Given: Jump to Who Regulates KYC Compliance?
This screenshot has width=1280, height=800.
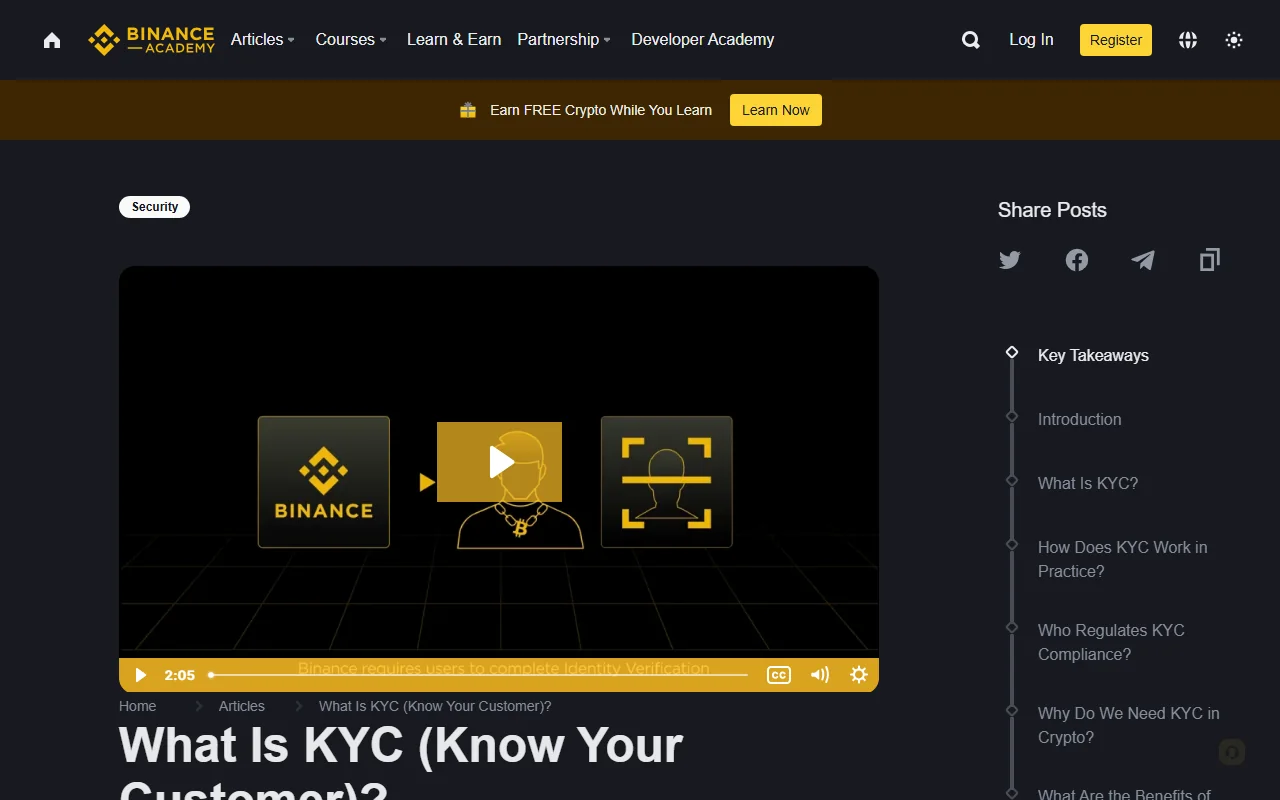Looking at the screenshot, I should point(1111,642).
